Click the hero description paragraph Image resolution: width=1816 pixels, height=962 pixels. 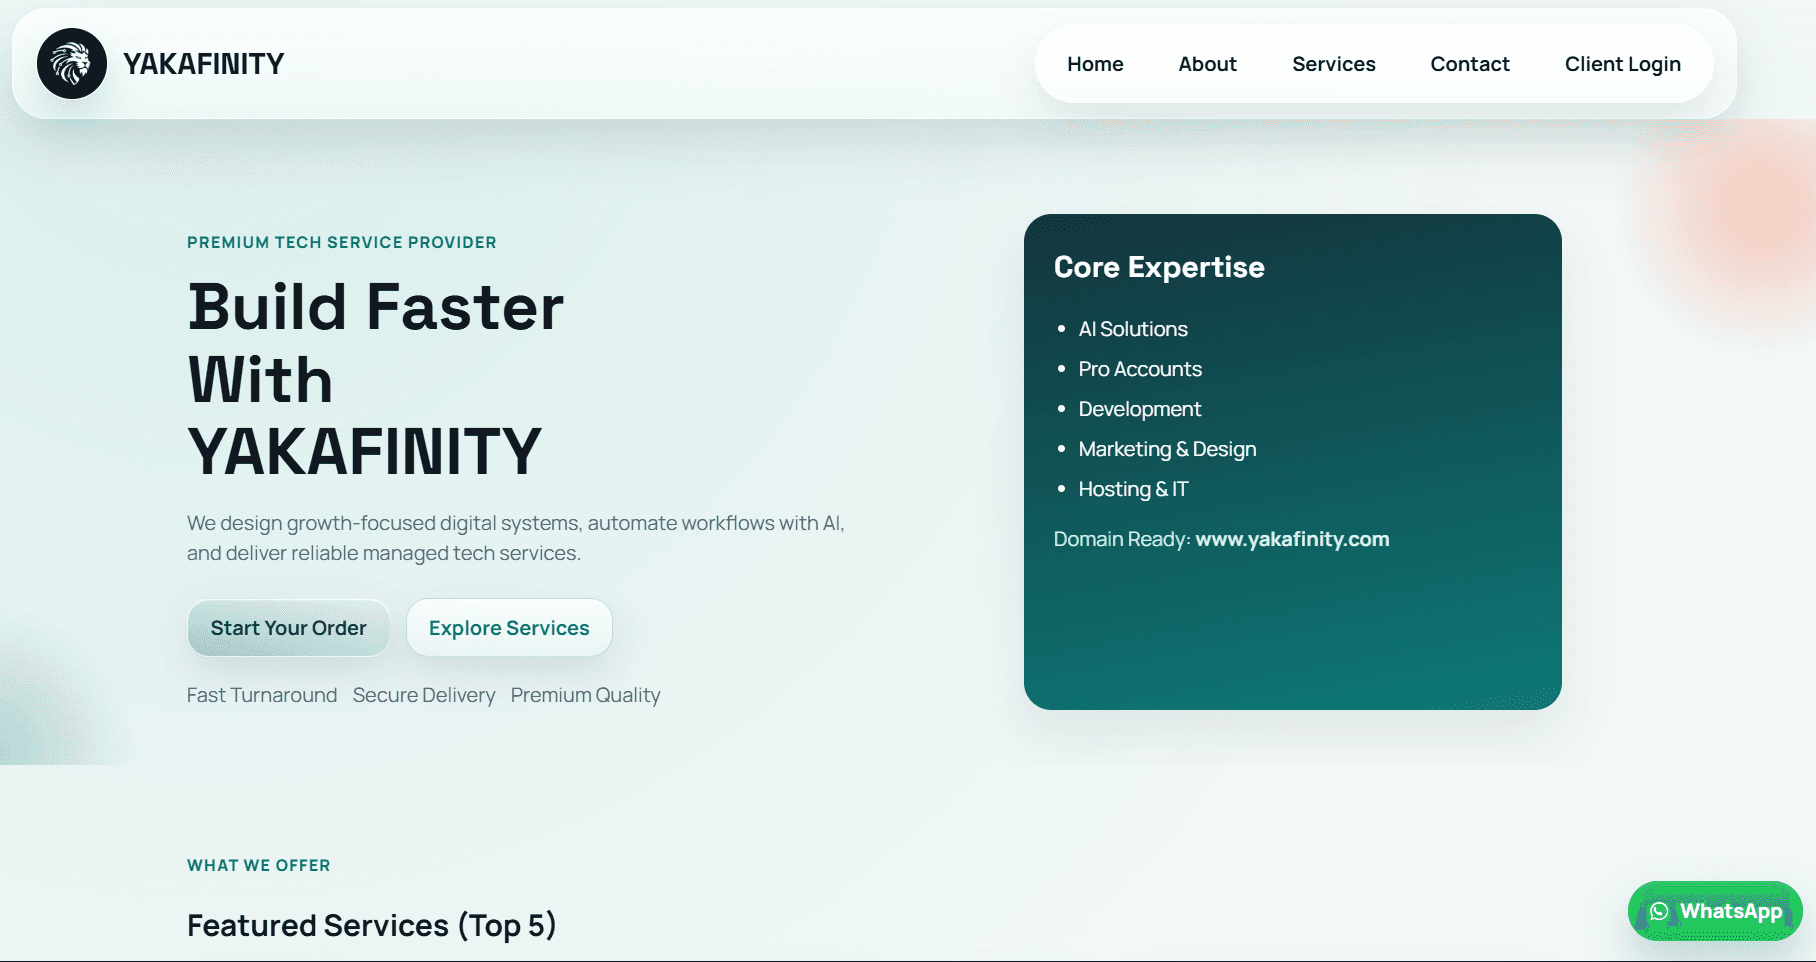pyautogui.click(x=516, y=538)
